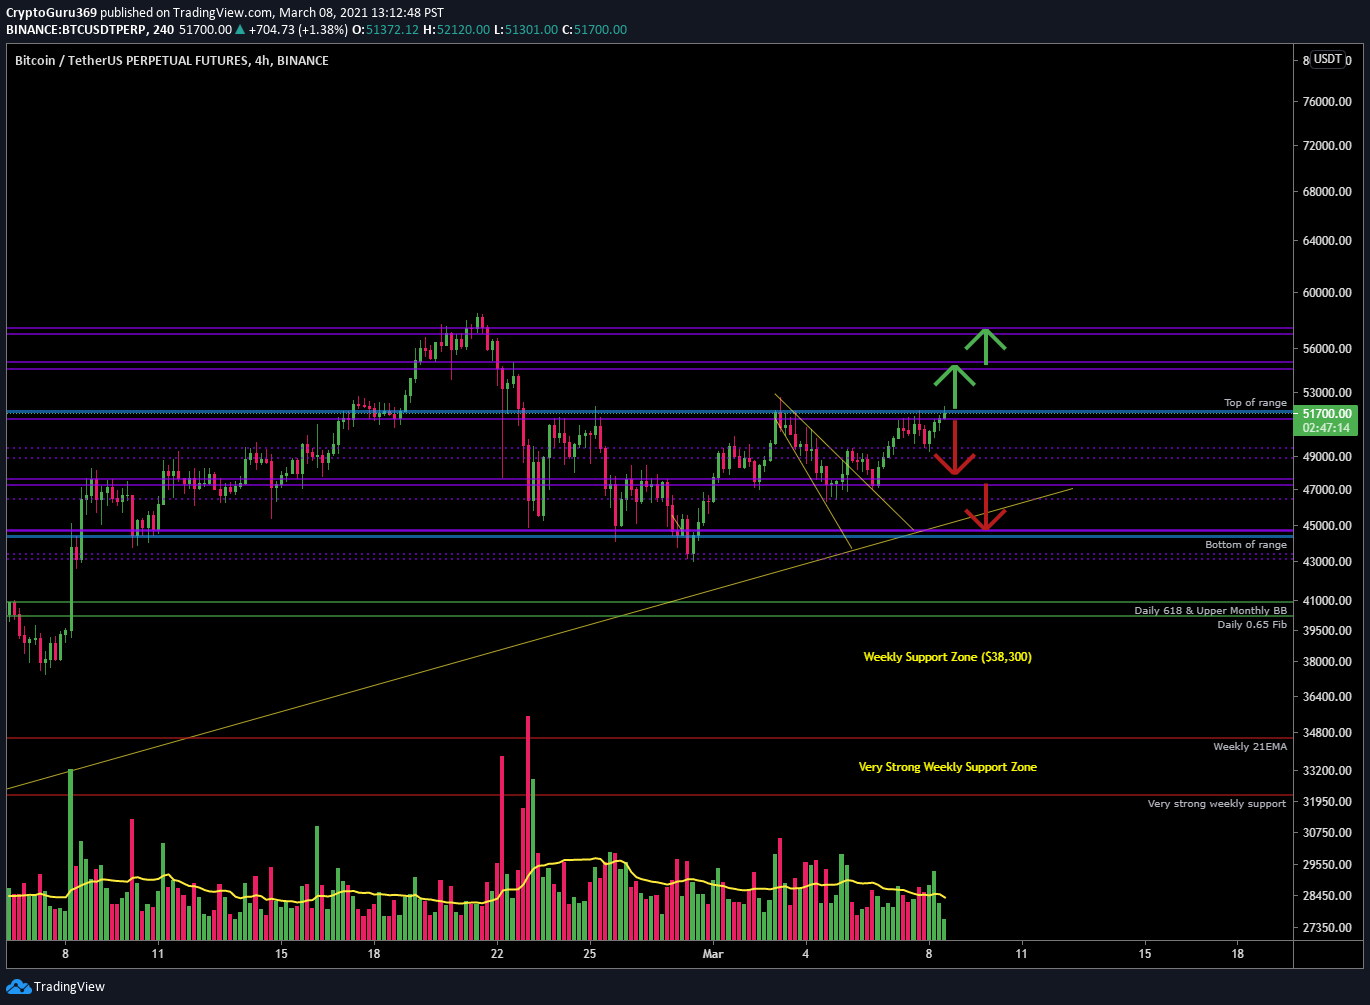The image size is (1370, 1005).
Task: Click 60000.00 on the price axis
Action: click(x=1325, y=293)
